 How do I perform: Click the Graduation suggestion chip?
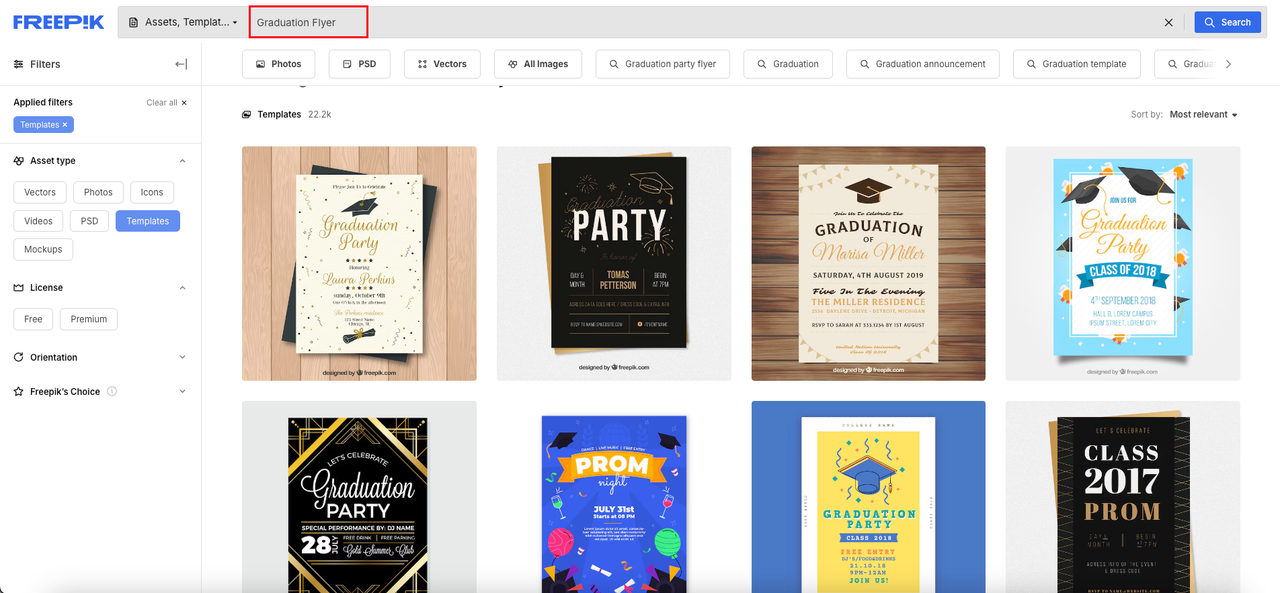pyautogui.click(x=788, y=64)
